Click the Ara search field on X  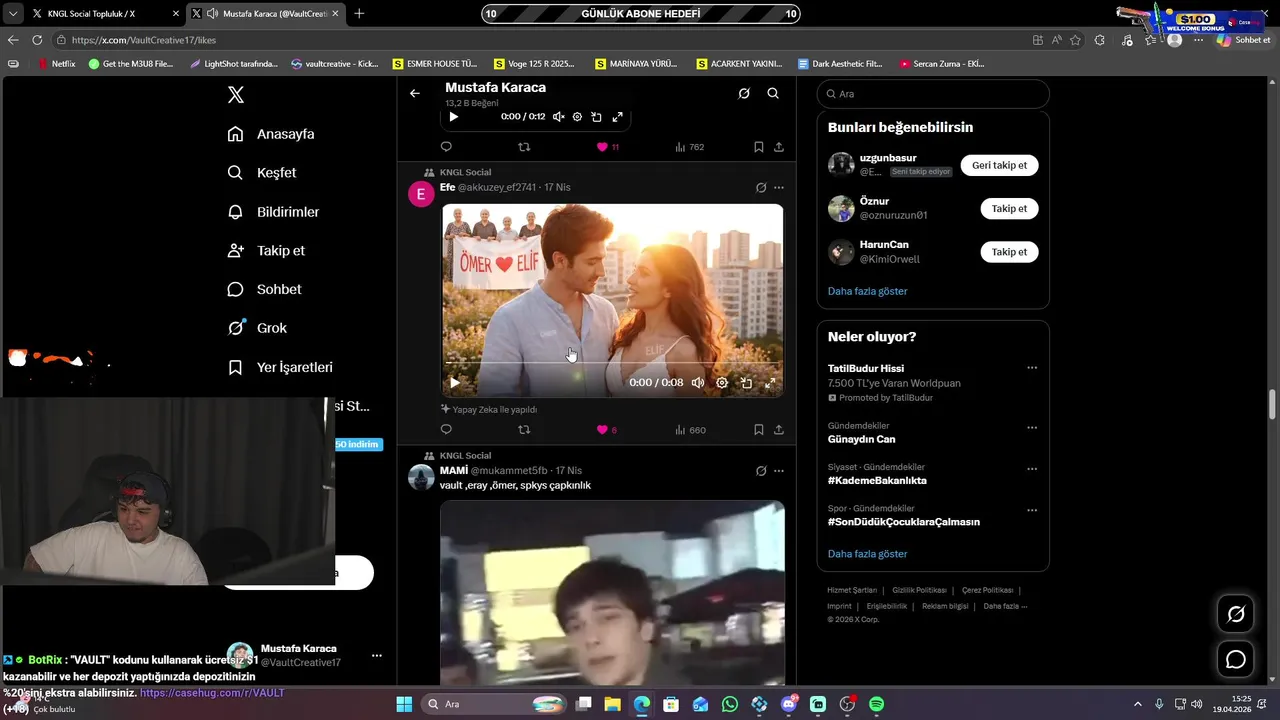[933, 94]
